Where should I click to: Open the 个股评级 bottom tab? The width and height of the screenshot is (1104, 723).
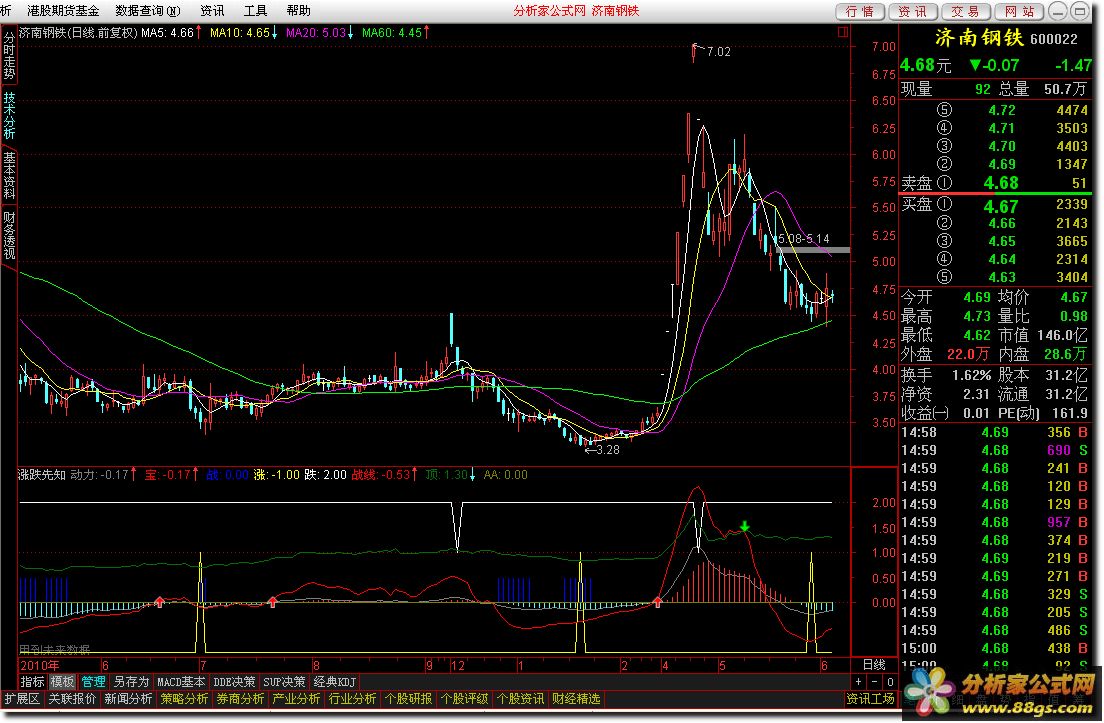pyautogui.click(x=465, y=698)
